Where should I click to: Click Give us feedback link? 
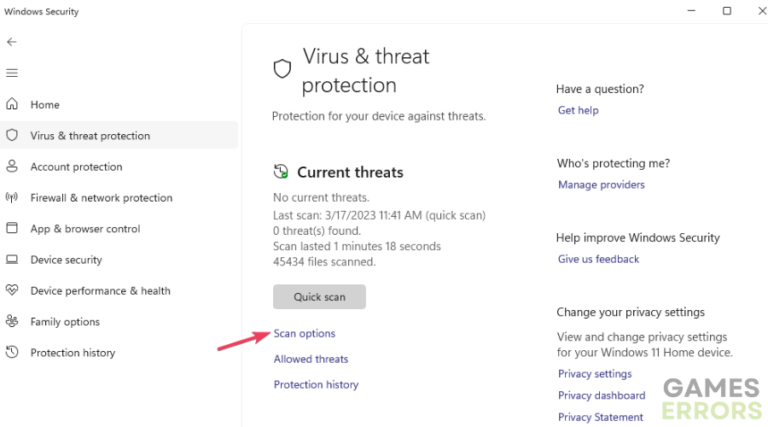pyautogui.click(x=598, y=259)
